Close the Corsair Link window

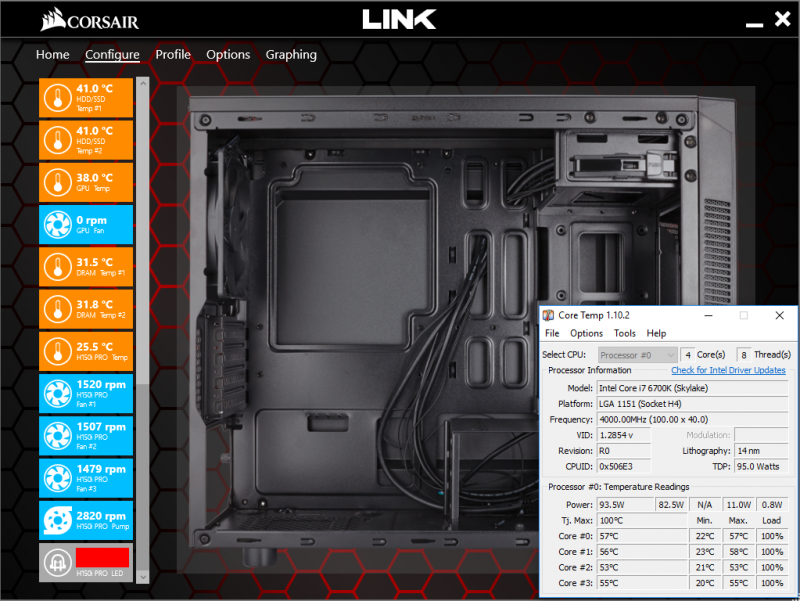[x=782, y=19]
